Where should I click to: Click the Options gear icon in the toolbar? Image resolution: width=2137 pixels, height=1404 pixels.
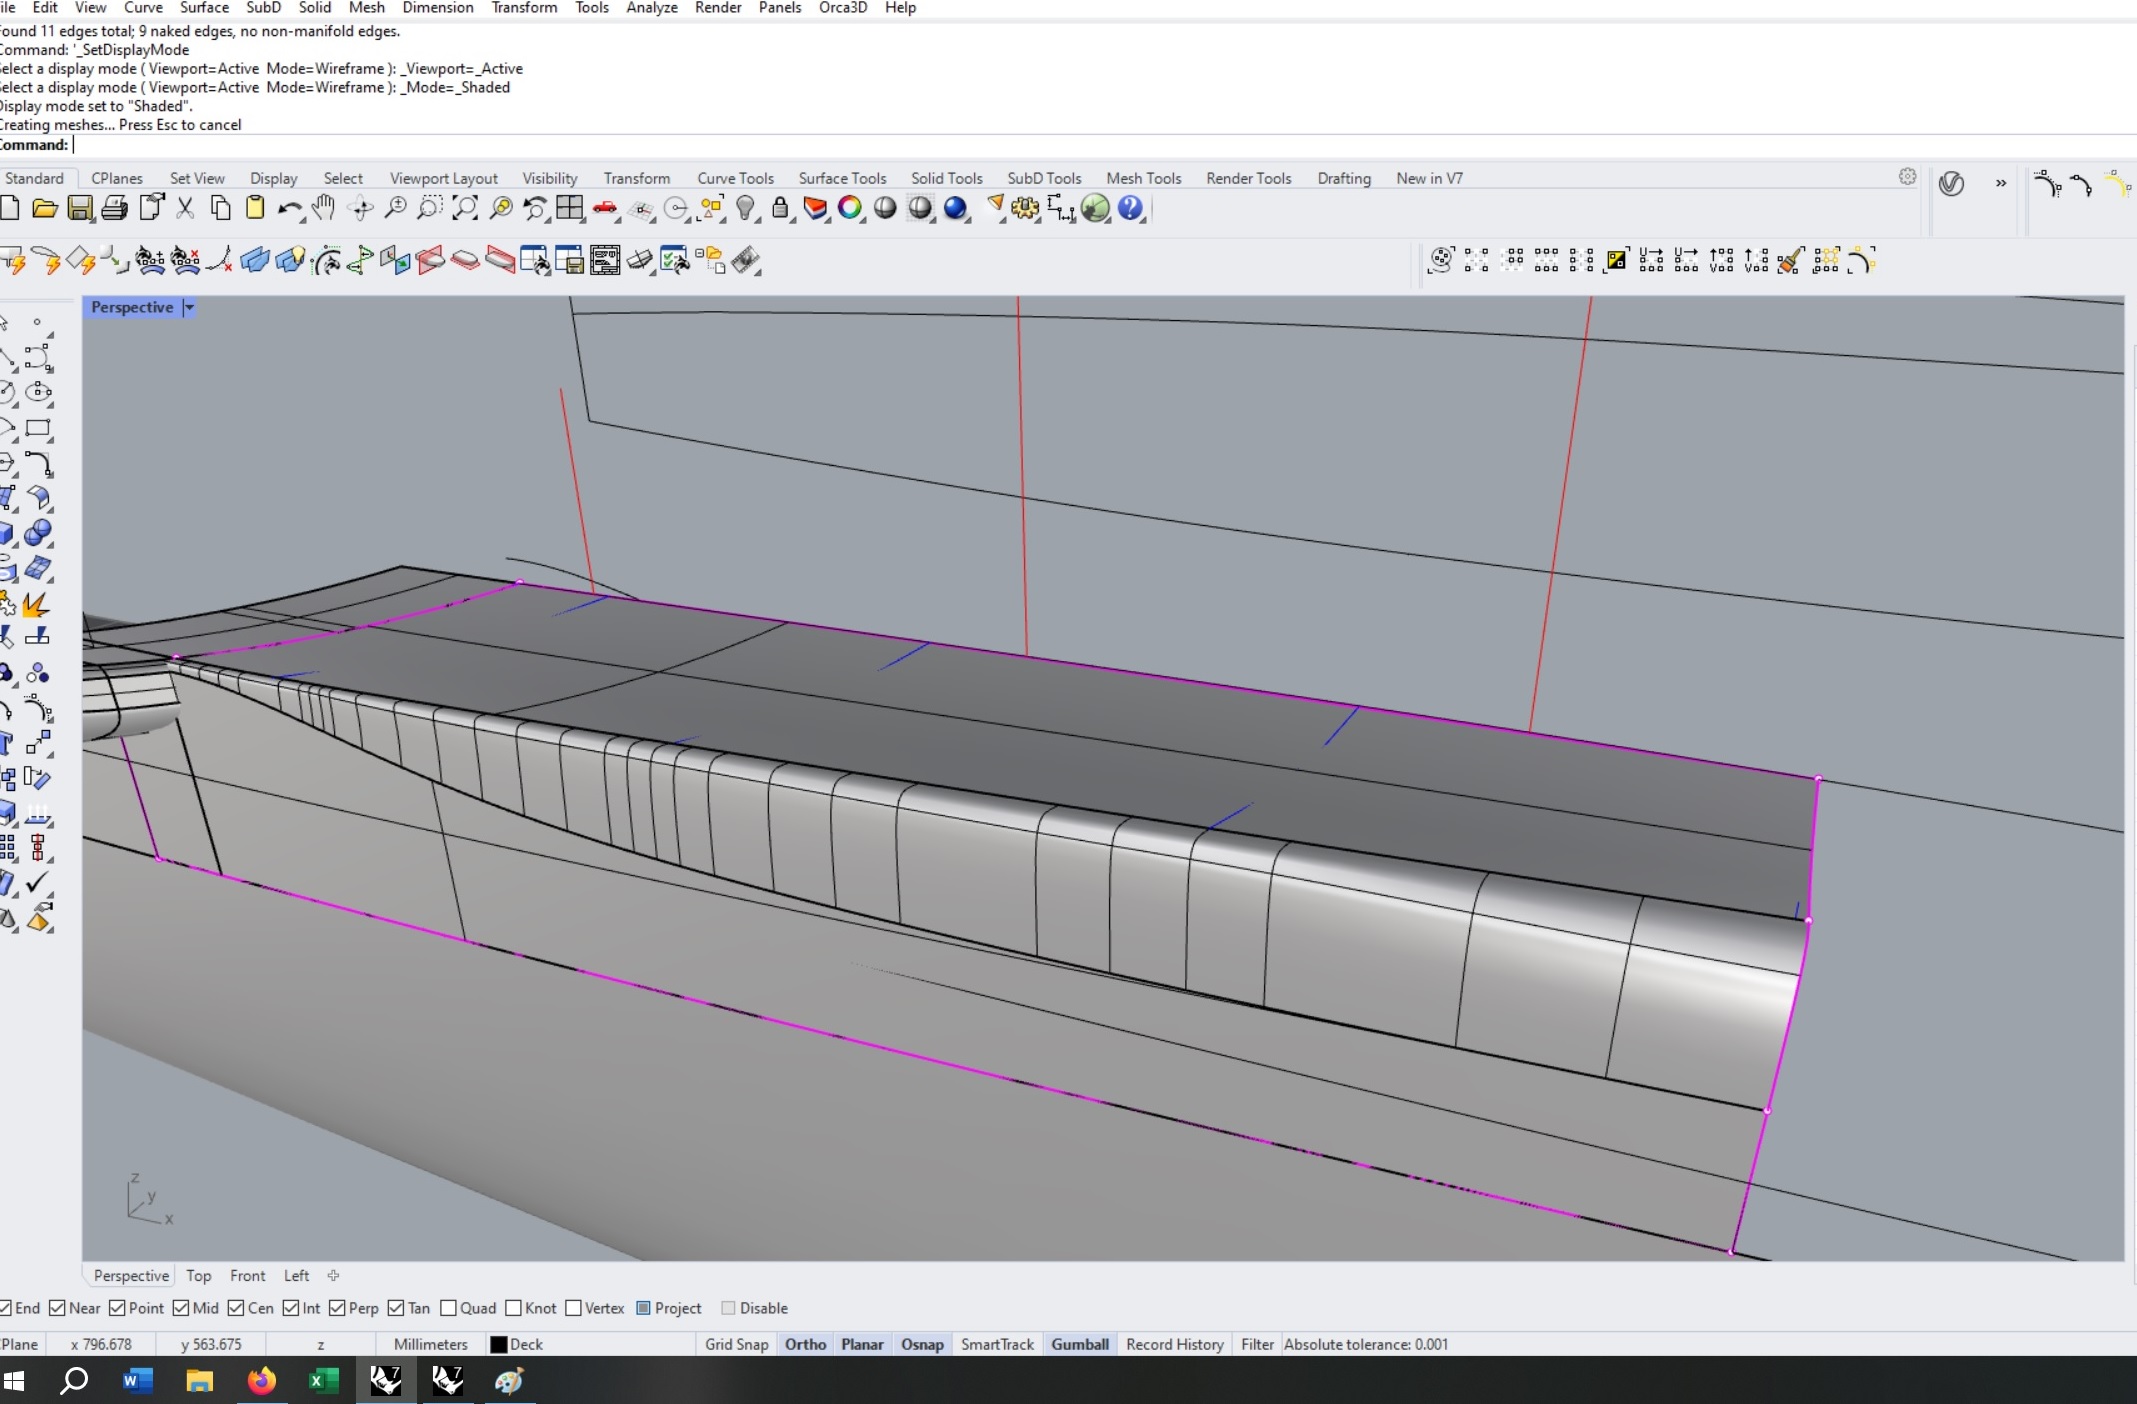click(x=1025, y=208)
